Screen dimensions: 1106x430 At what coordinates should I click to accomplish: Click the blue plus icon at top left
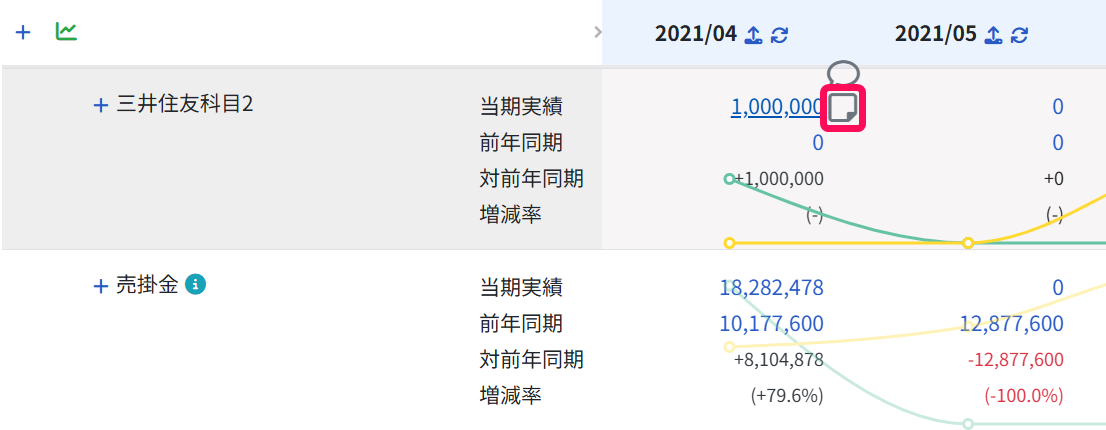coord(23,32)
